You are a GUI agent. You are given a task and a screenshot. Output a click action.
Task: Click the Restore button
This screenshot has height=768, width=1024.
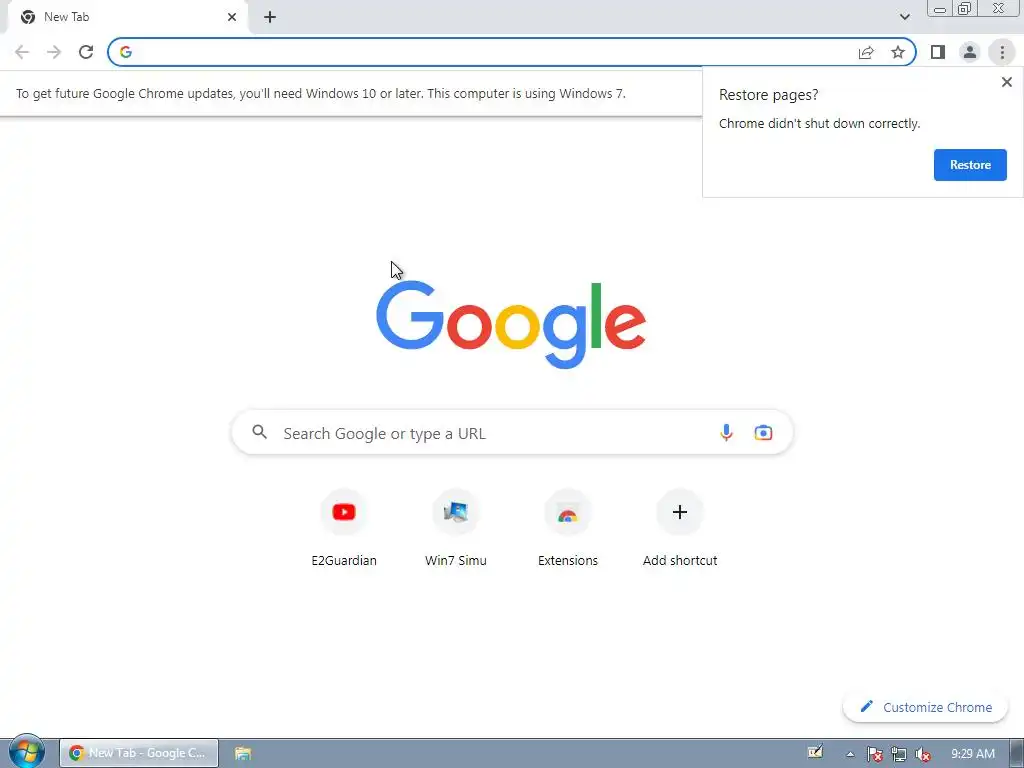pyautogui.click(x=970, y=165)
